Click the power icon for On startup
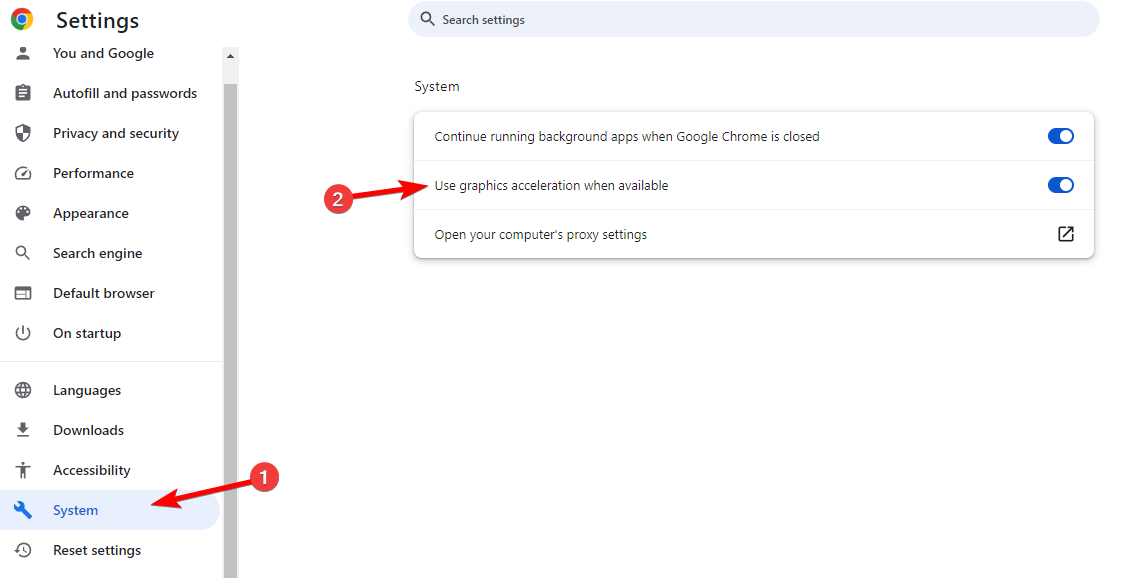The width and height of the screenshot is (1139, 578). point(23,333)
